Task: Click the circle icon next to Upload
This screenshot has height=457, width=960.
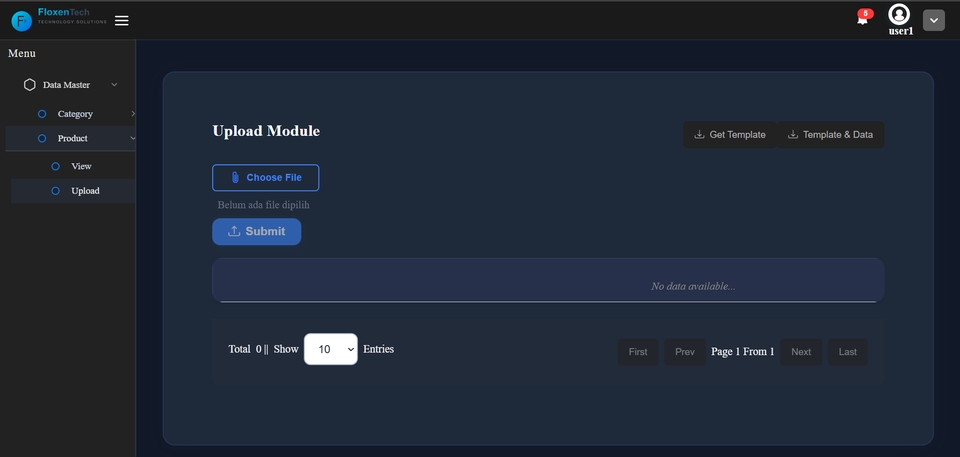Action: [56, 191]
